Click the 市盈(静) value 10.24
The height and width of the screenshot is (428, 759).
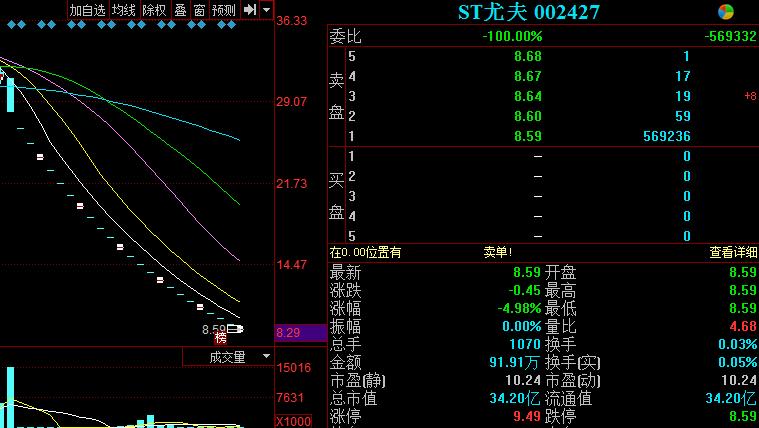tap(523, 380)
